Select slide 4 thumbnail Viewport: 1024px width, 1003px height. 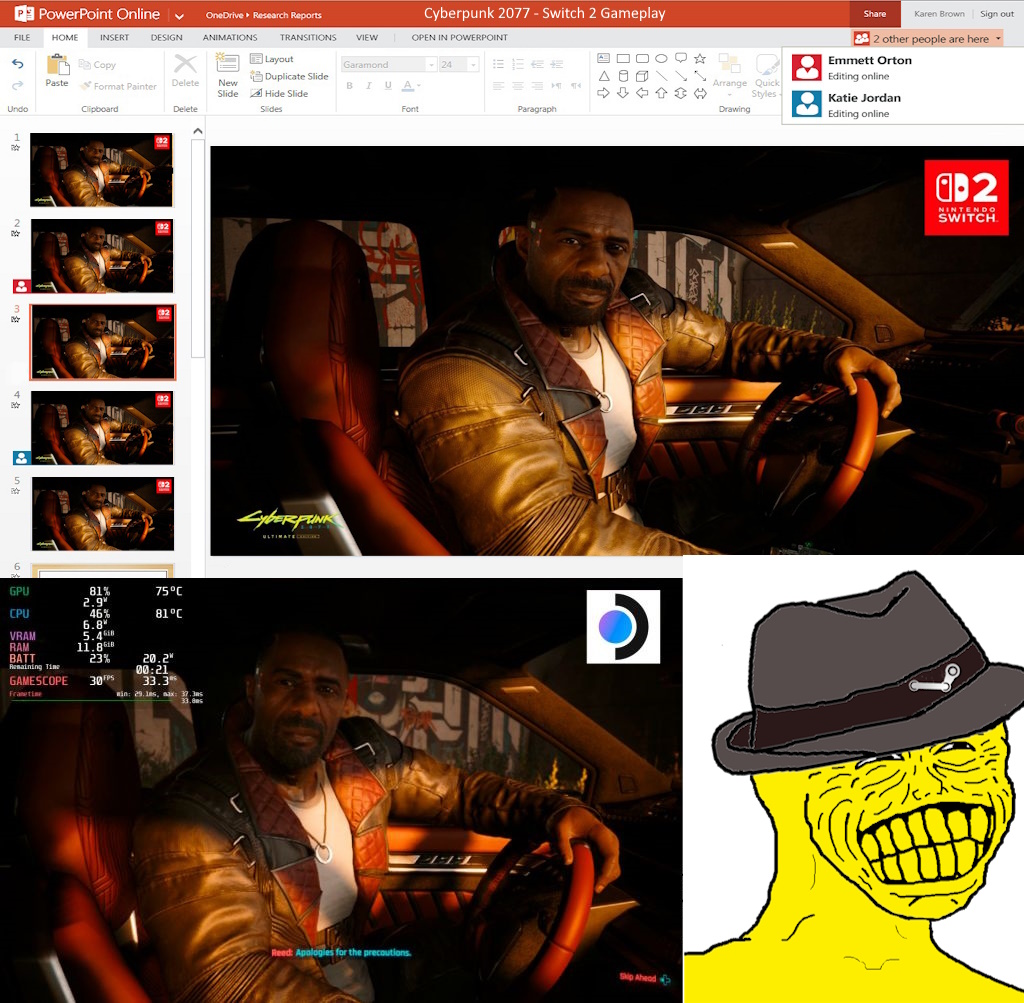pos(103,428)
